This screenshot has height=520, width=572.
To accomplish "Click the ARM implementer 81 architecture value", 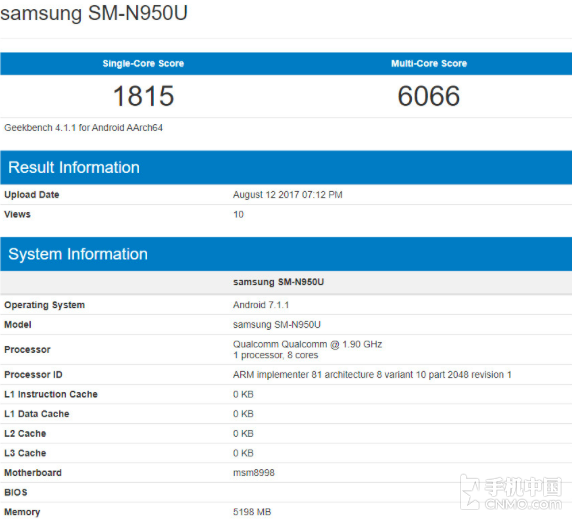I will pyautogui.click(x=372, y=375).
